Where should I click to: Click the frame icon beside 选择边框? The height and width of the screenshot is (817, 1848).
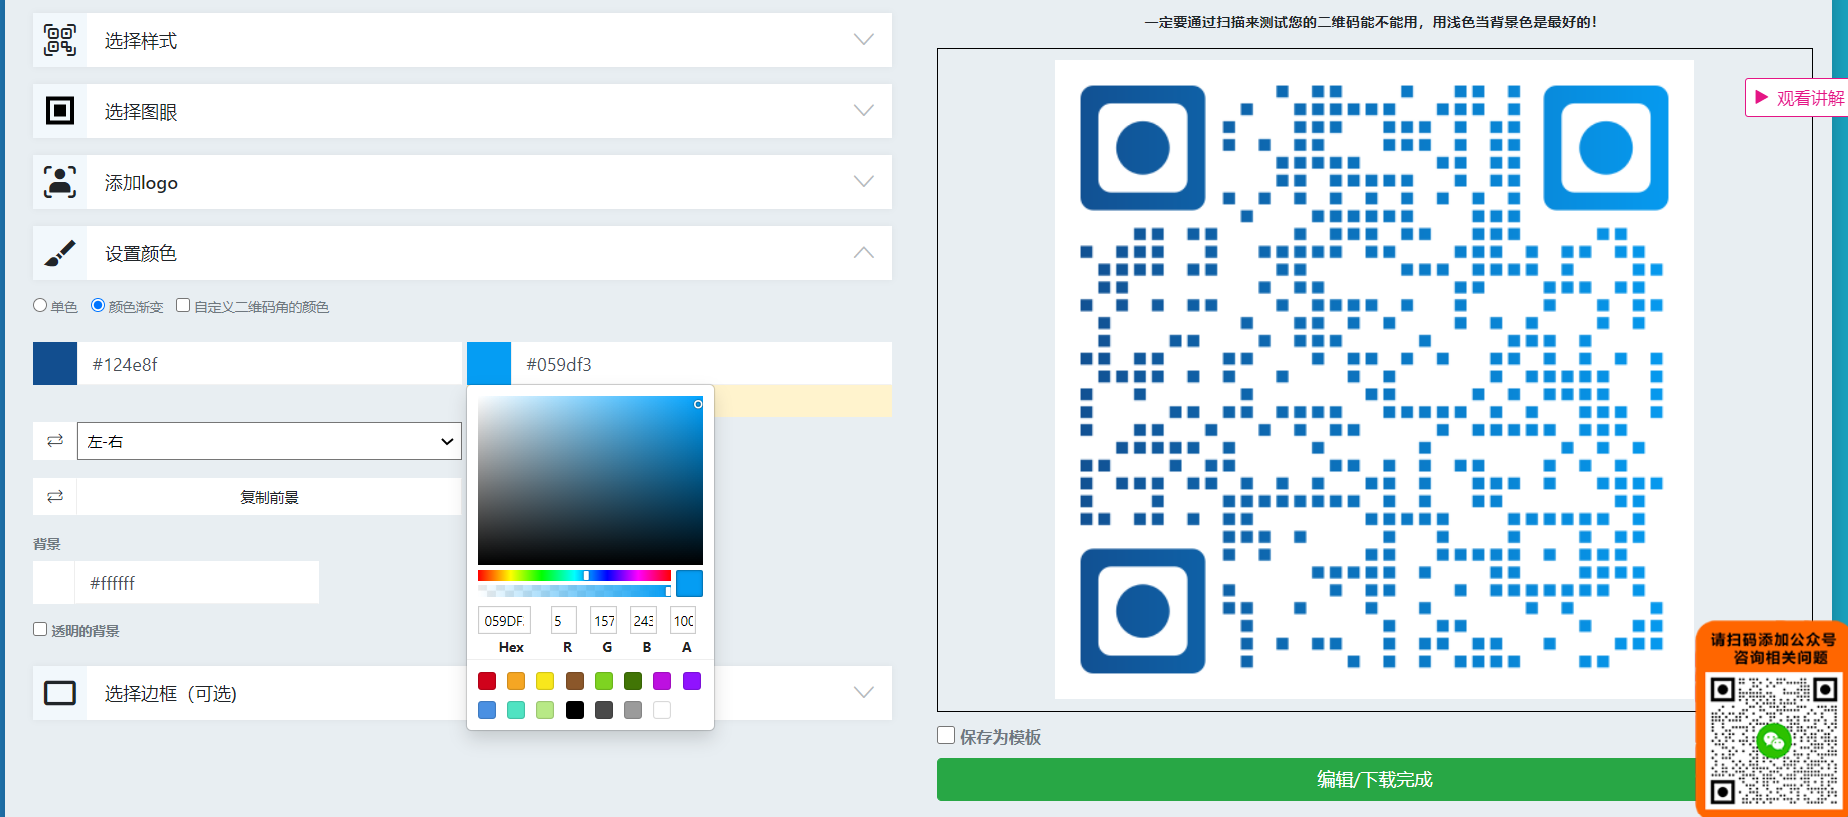(x=60, y=693)
